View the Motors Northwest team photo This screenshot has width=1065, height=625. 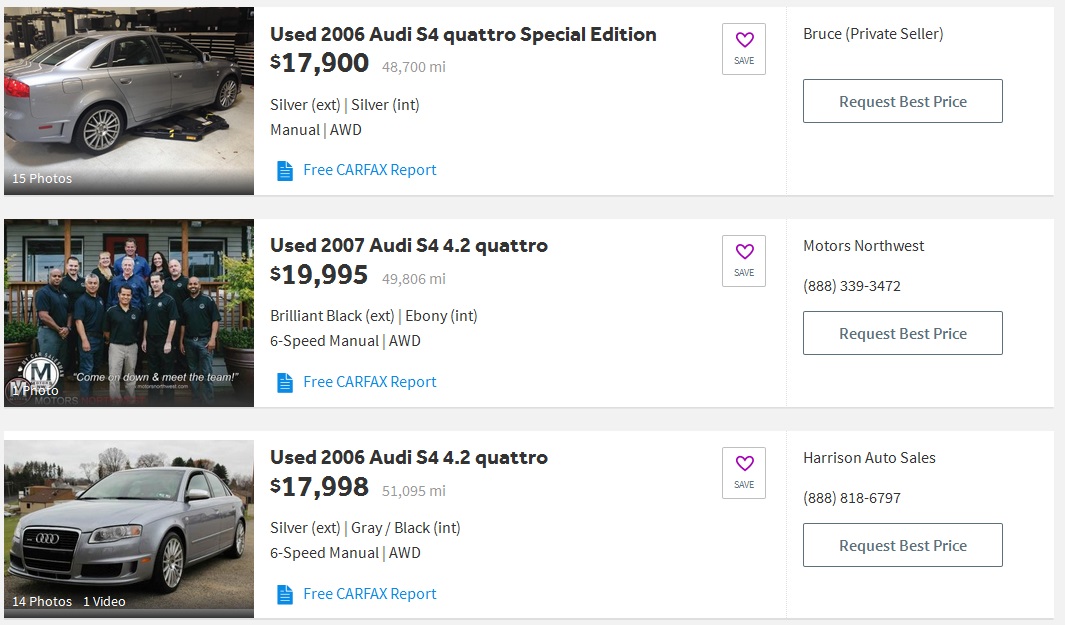pyautogui.click(x=129, y=312)
